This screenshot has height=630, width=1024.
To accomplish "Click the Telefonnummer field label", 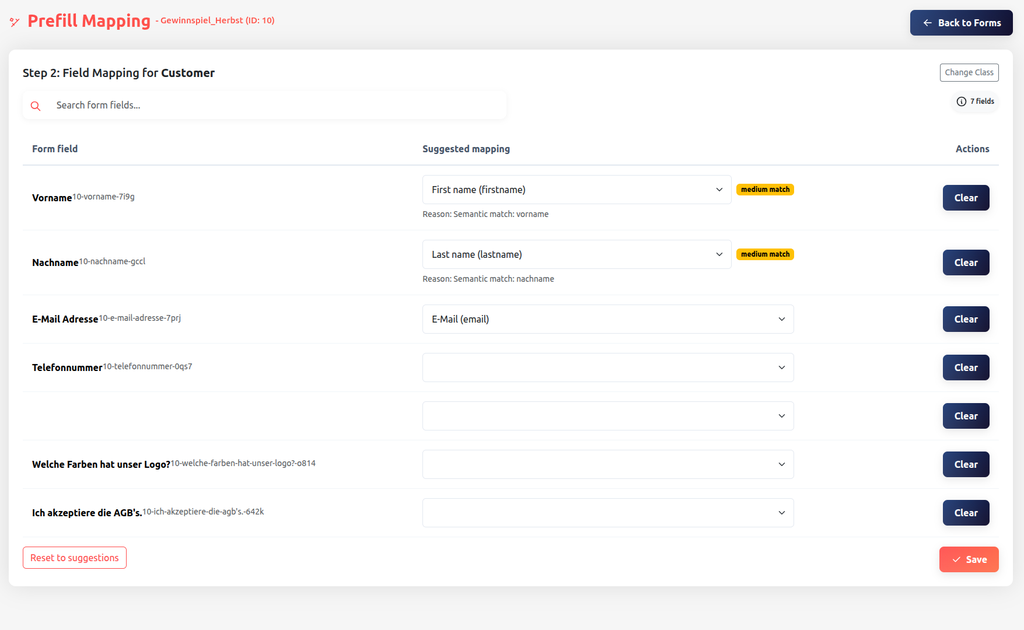I will (x=67, y=368).
